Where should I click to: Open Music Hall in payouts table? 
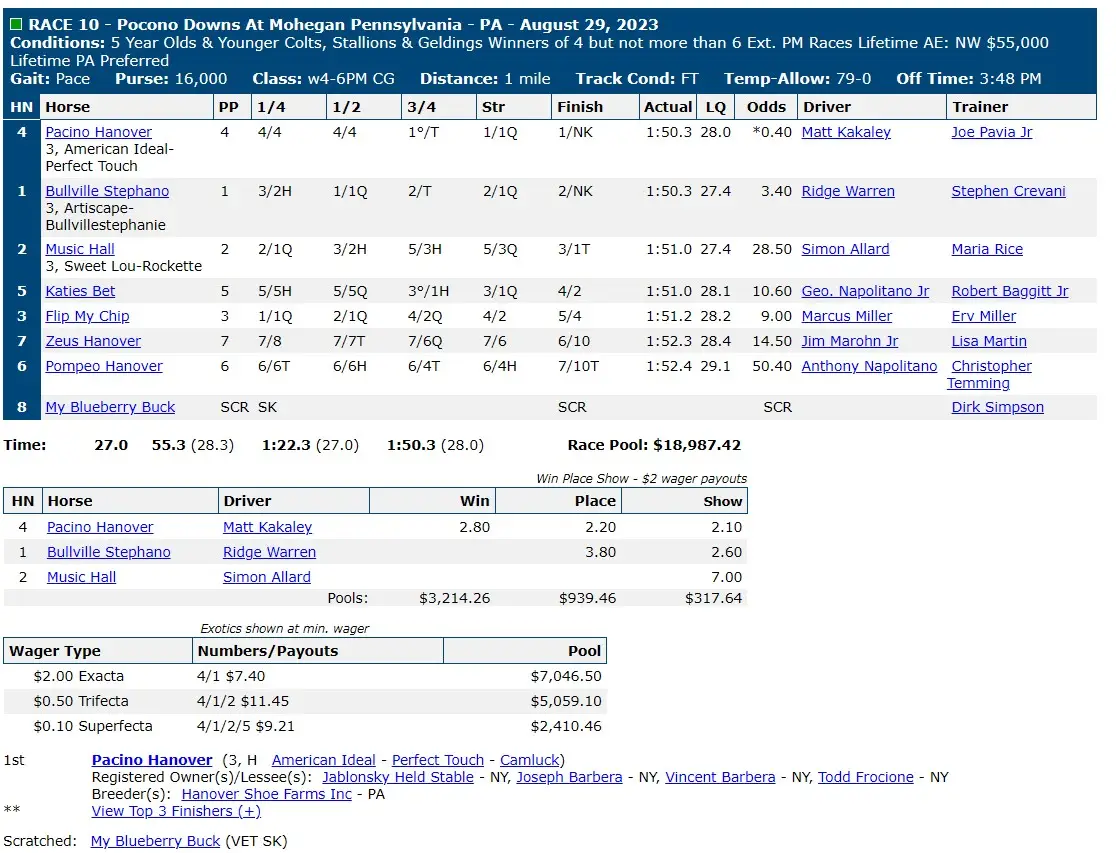[x=81, y=577]
